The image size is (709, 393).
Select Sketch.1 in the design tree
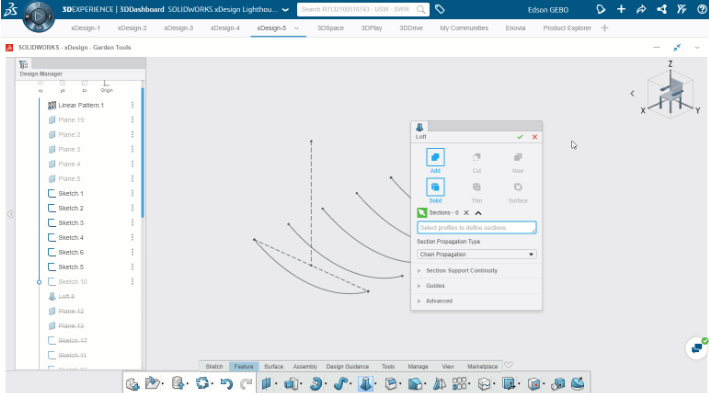coord(71,193)
